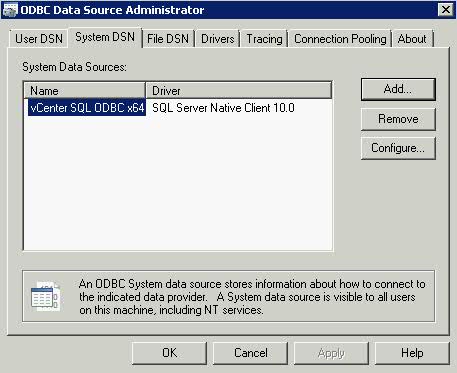This screenshot has width=457, height=373.
Task: Open the Tracing tab
Action: pos(264,39)
